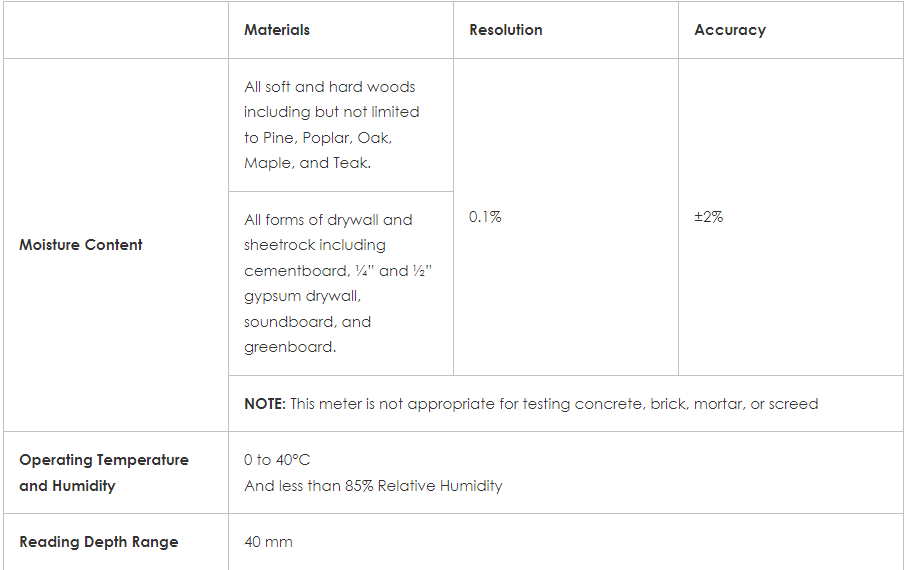Click the "Maple, and Teak" line
The height and width of the screenshot is (570, 908).
(x=307, y=163)
